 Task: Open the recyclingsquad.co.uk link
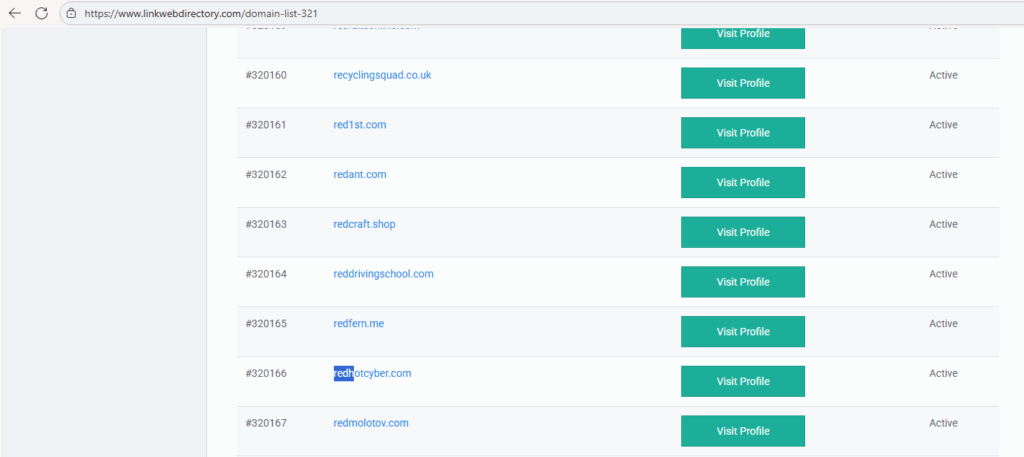click(x=382, y=75)
